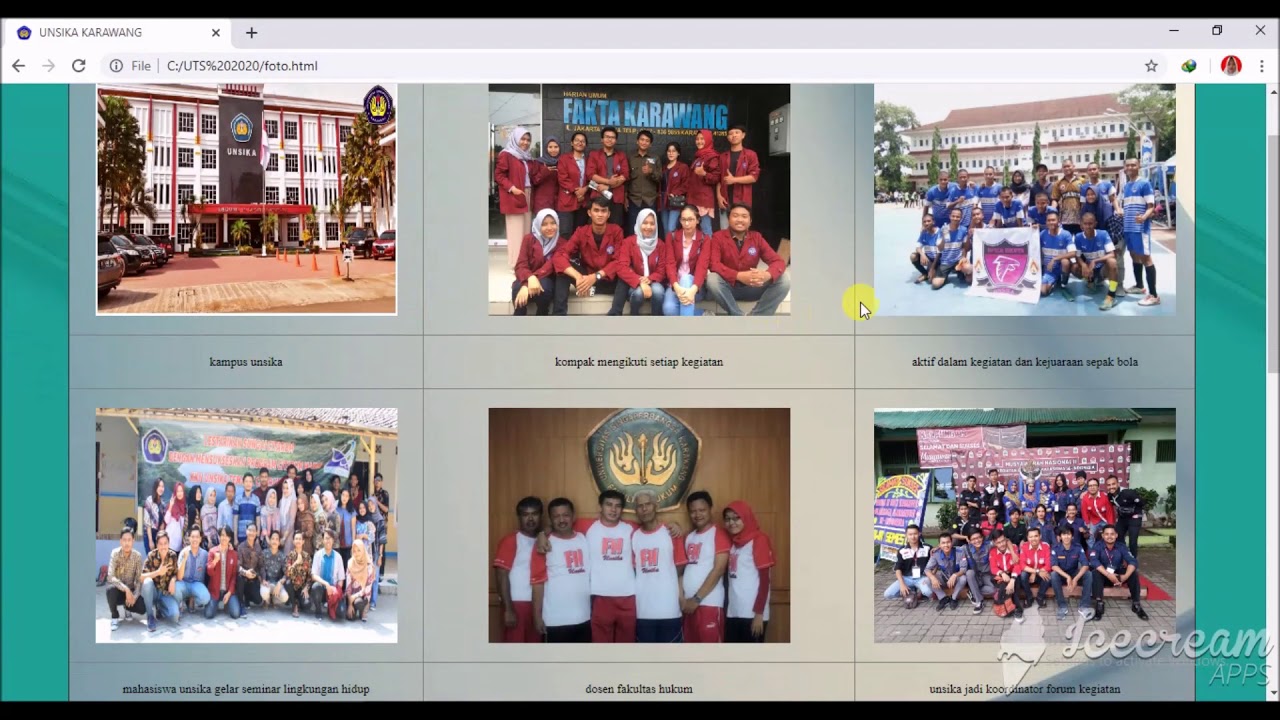Reload the page with refresh icon
1280x720 pixels.
click(x=78, y=66)
